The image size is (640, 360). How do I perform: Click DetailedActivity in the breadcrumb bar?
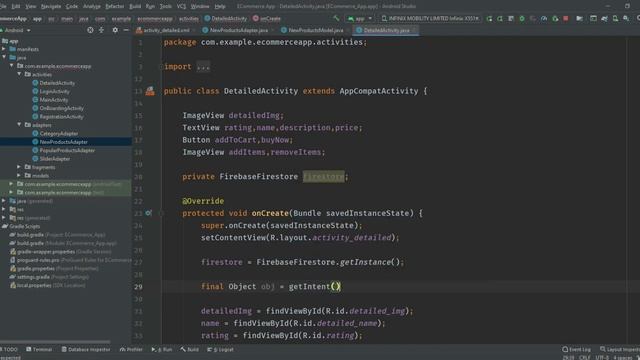226,18
